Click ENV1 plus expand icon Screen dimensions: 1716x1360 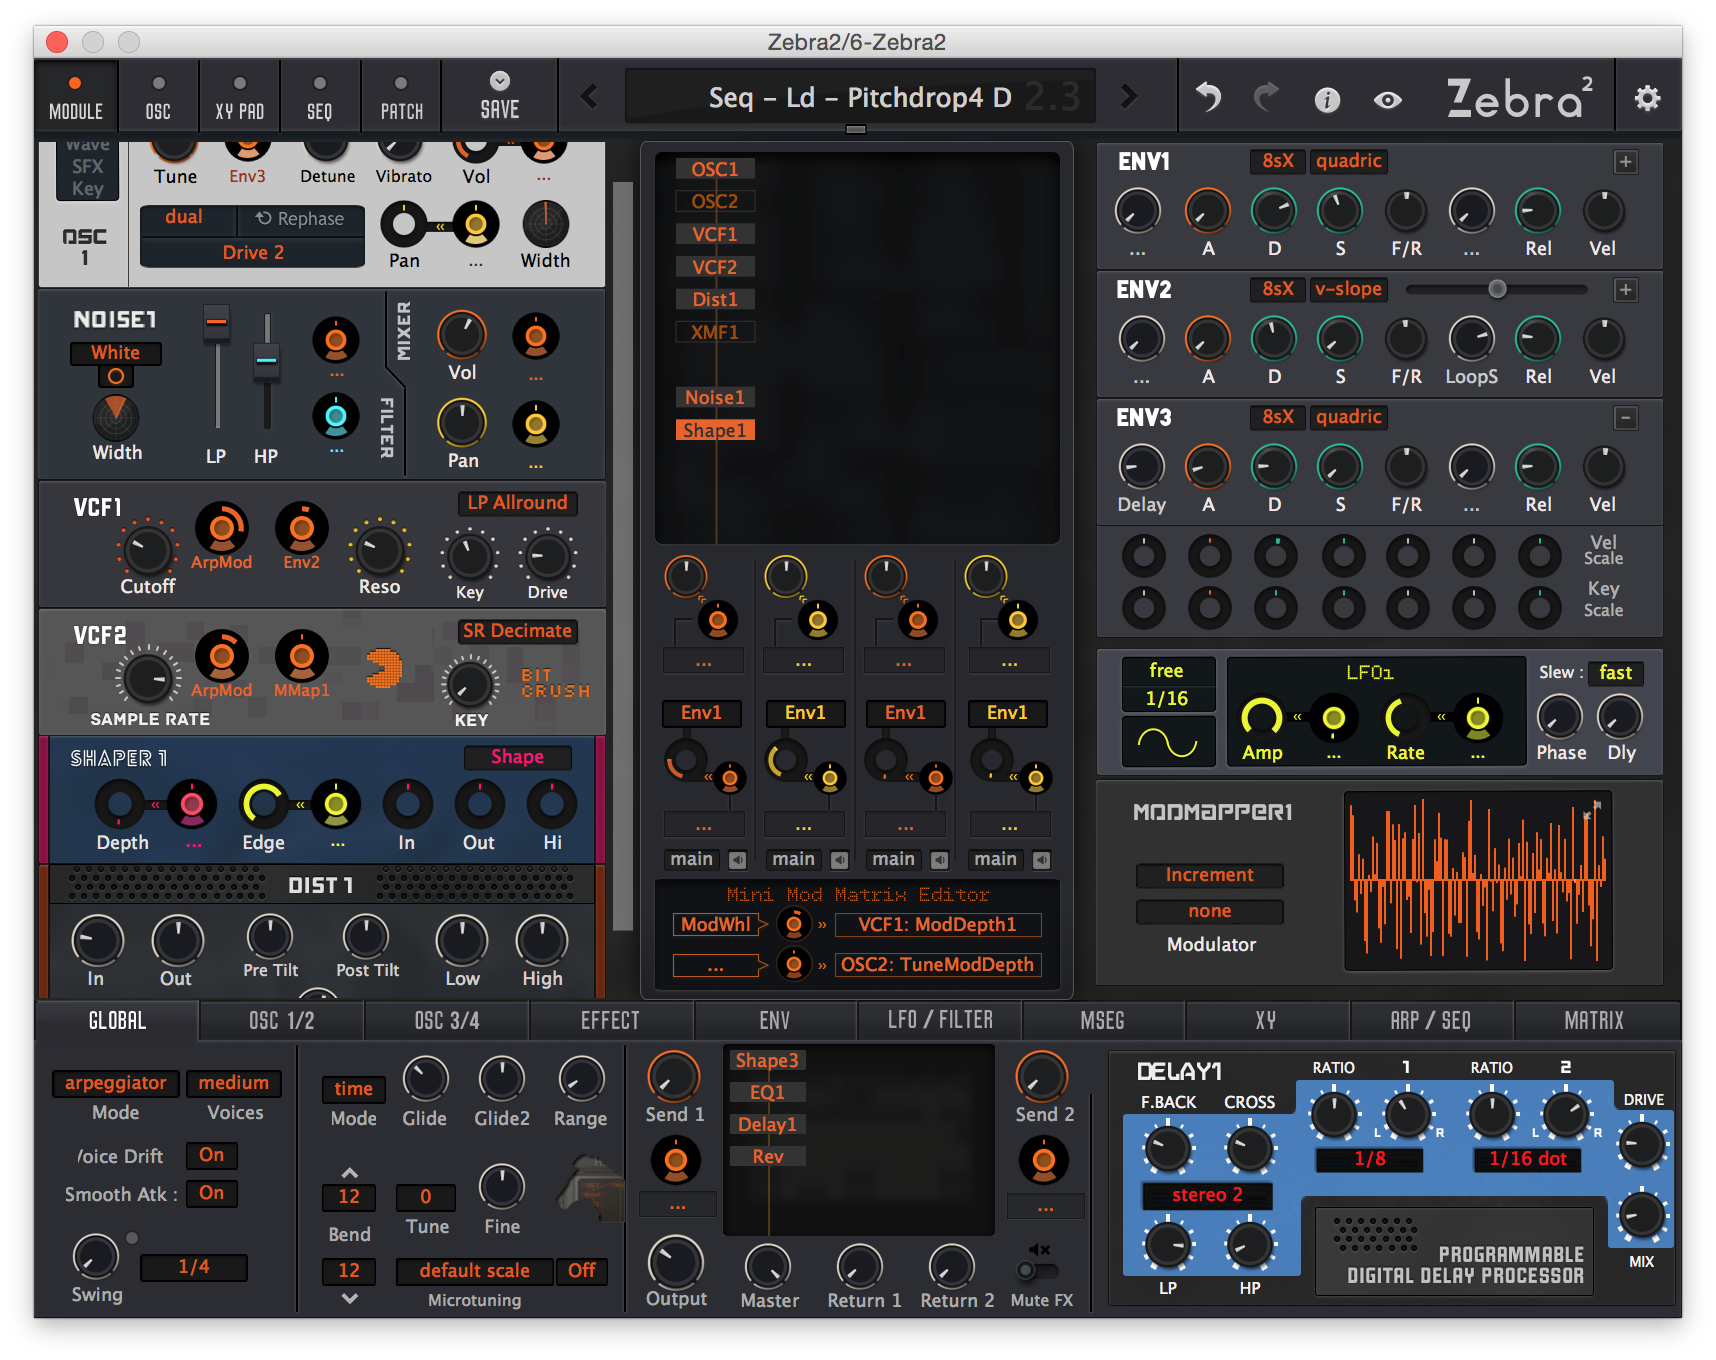(x=1626, y=162)
